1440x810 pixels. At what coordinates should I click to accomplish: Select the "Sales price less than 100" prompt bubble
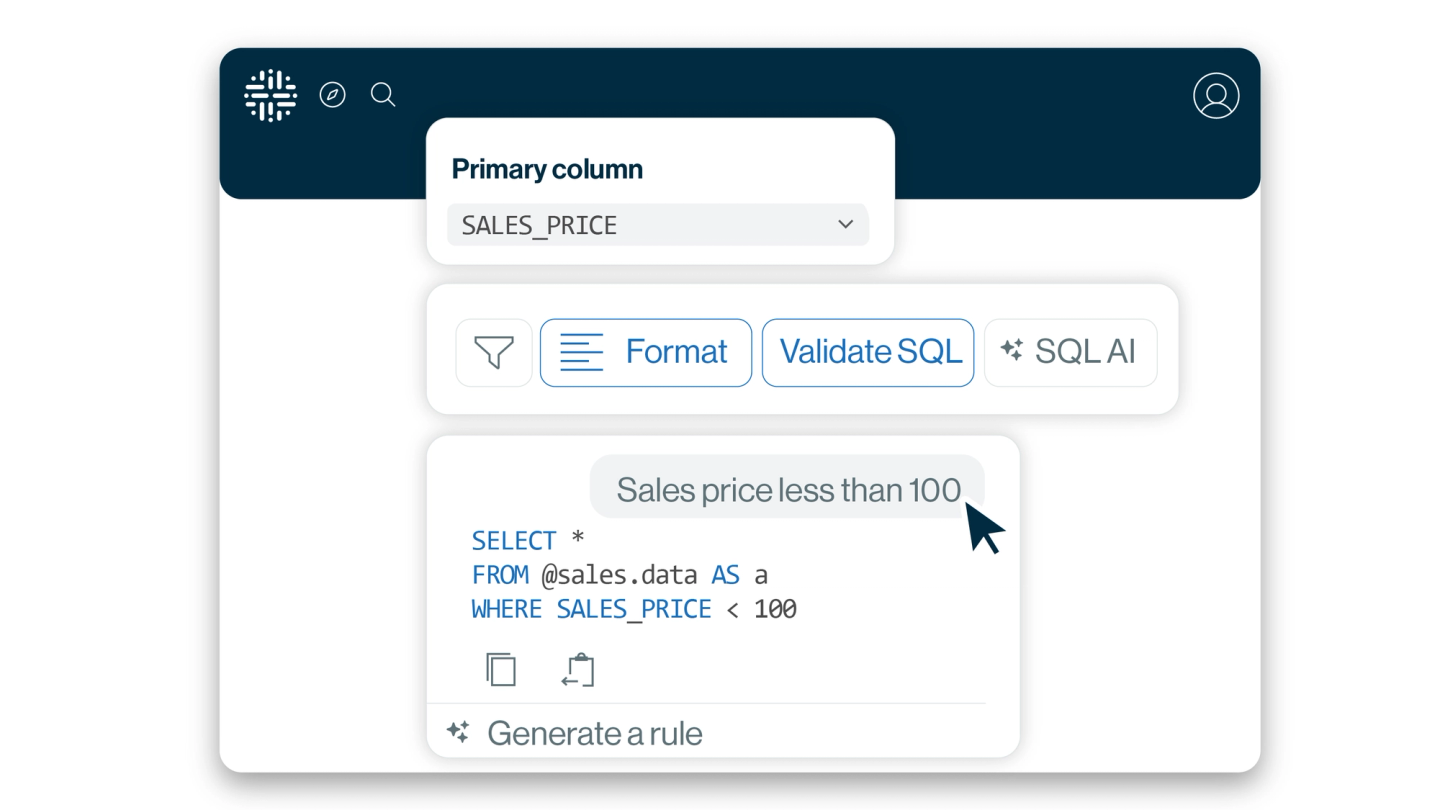pos(787,489)
